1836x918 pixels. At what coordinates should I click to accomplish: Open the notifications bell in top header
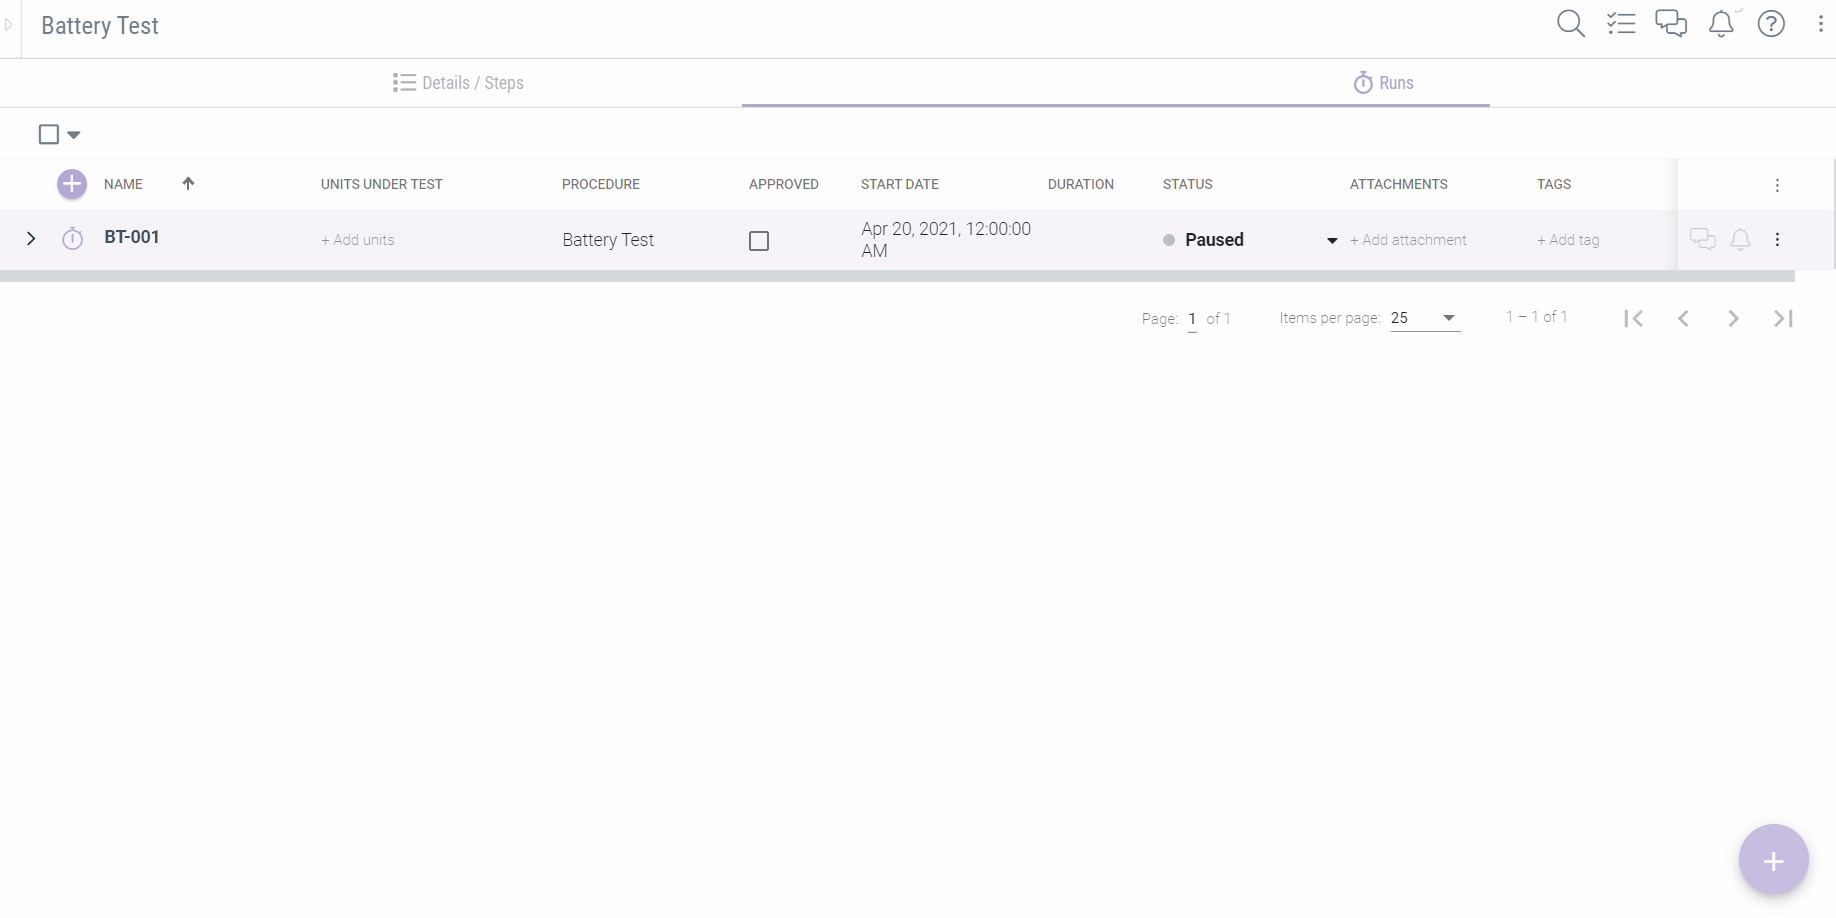pos(1721,24)
